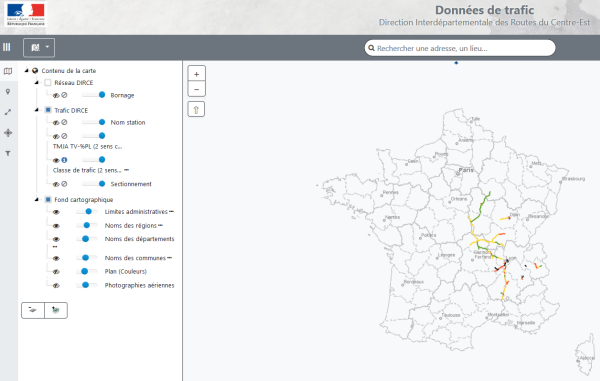Hide the Noms des communes layer
The height and width of the screenshot is (381, 600).
(56, 258)
